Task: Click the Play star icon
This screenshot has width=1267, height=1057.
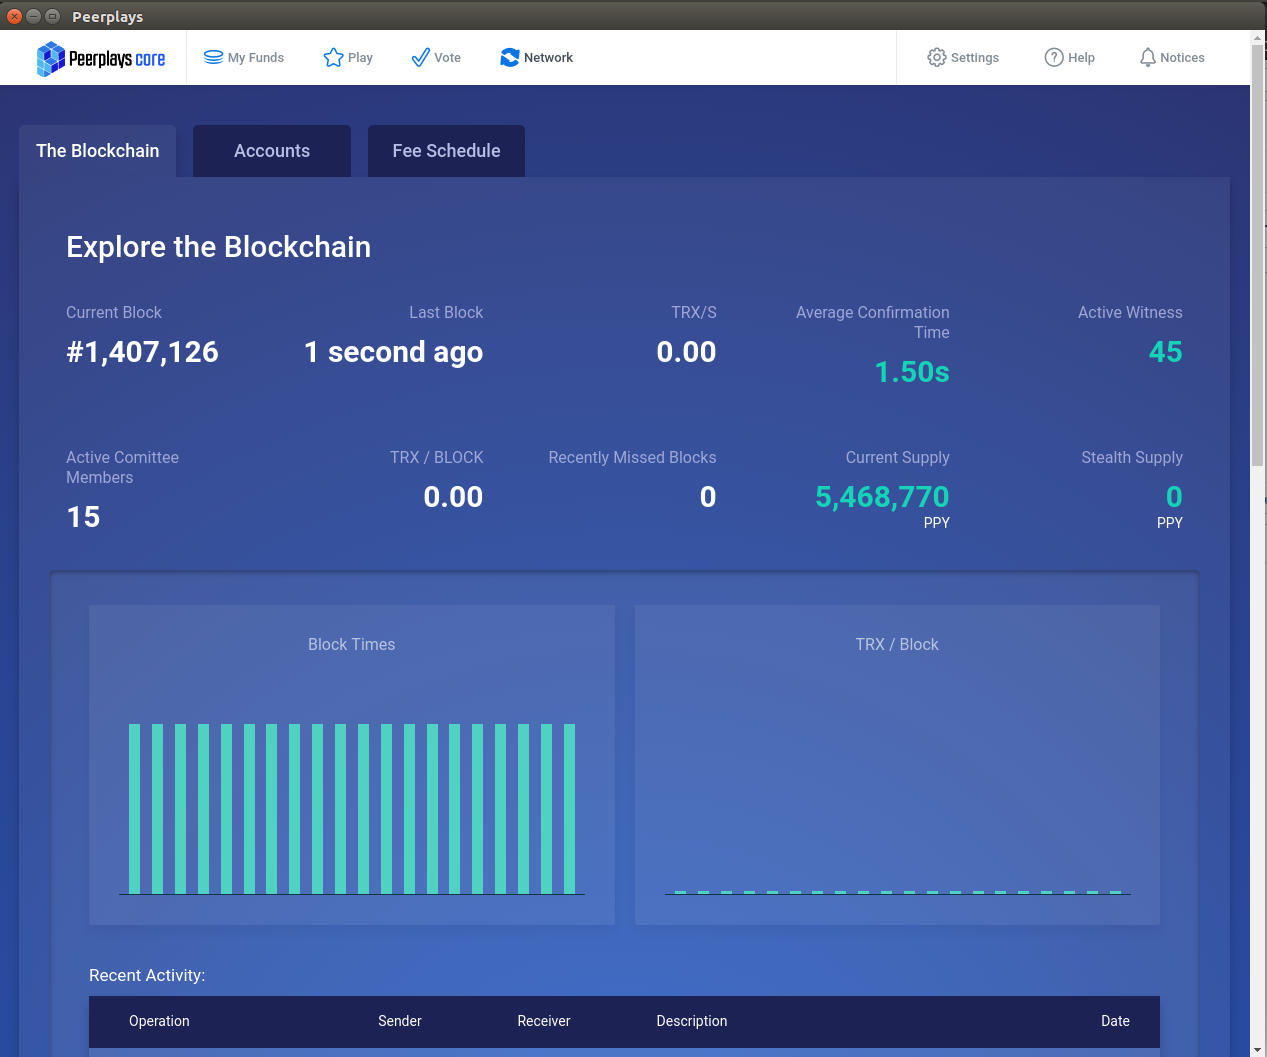Action: tap(334, 57)
